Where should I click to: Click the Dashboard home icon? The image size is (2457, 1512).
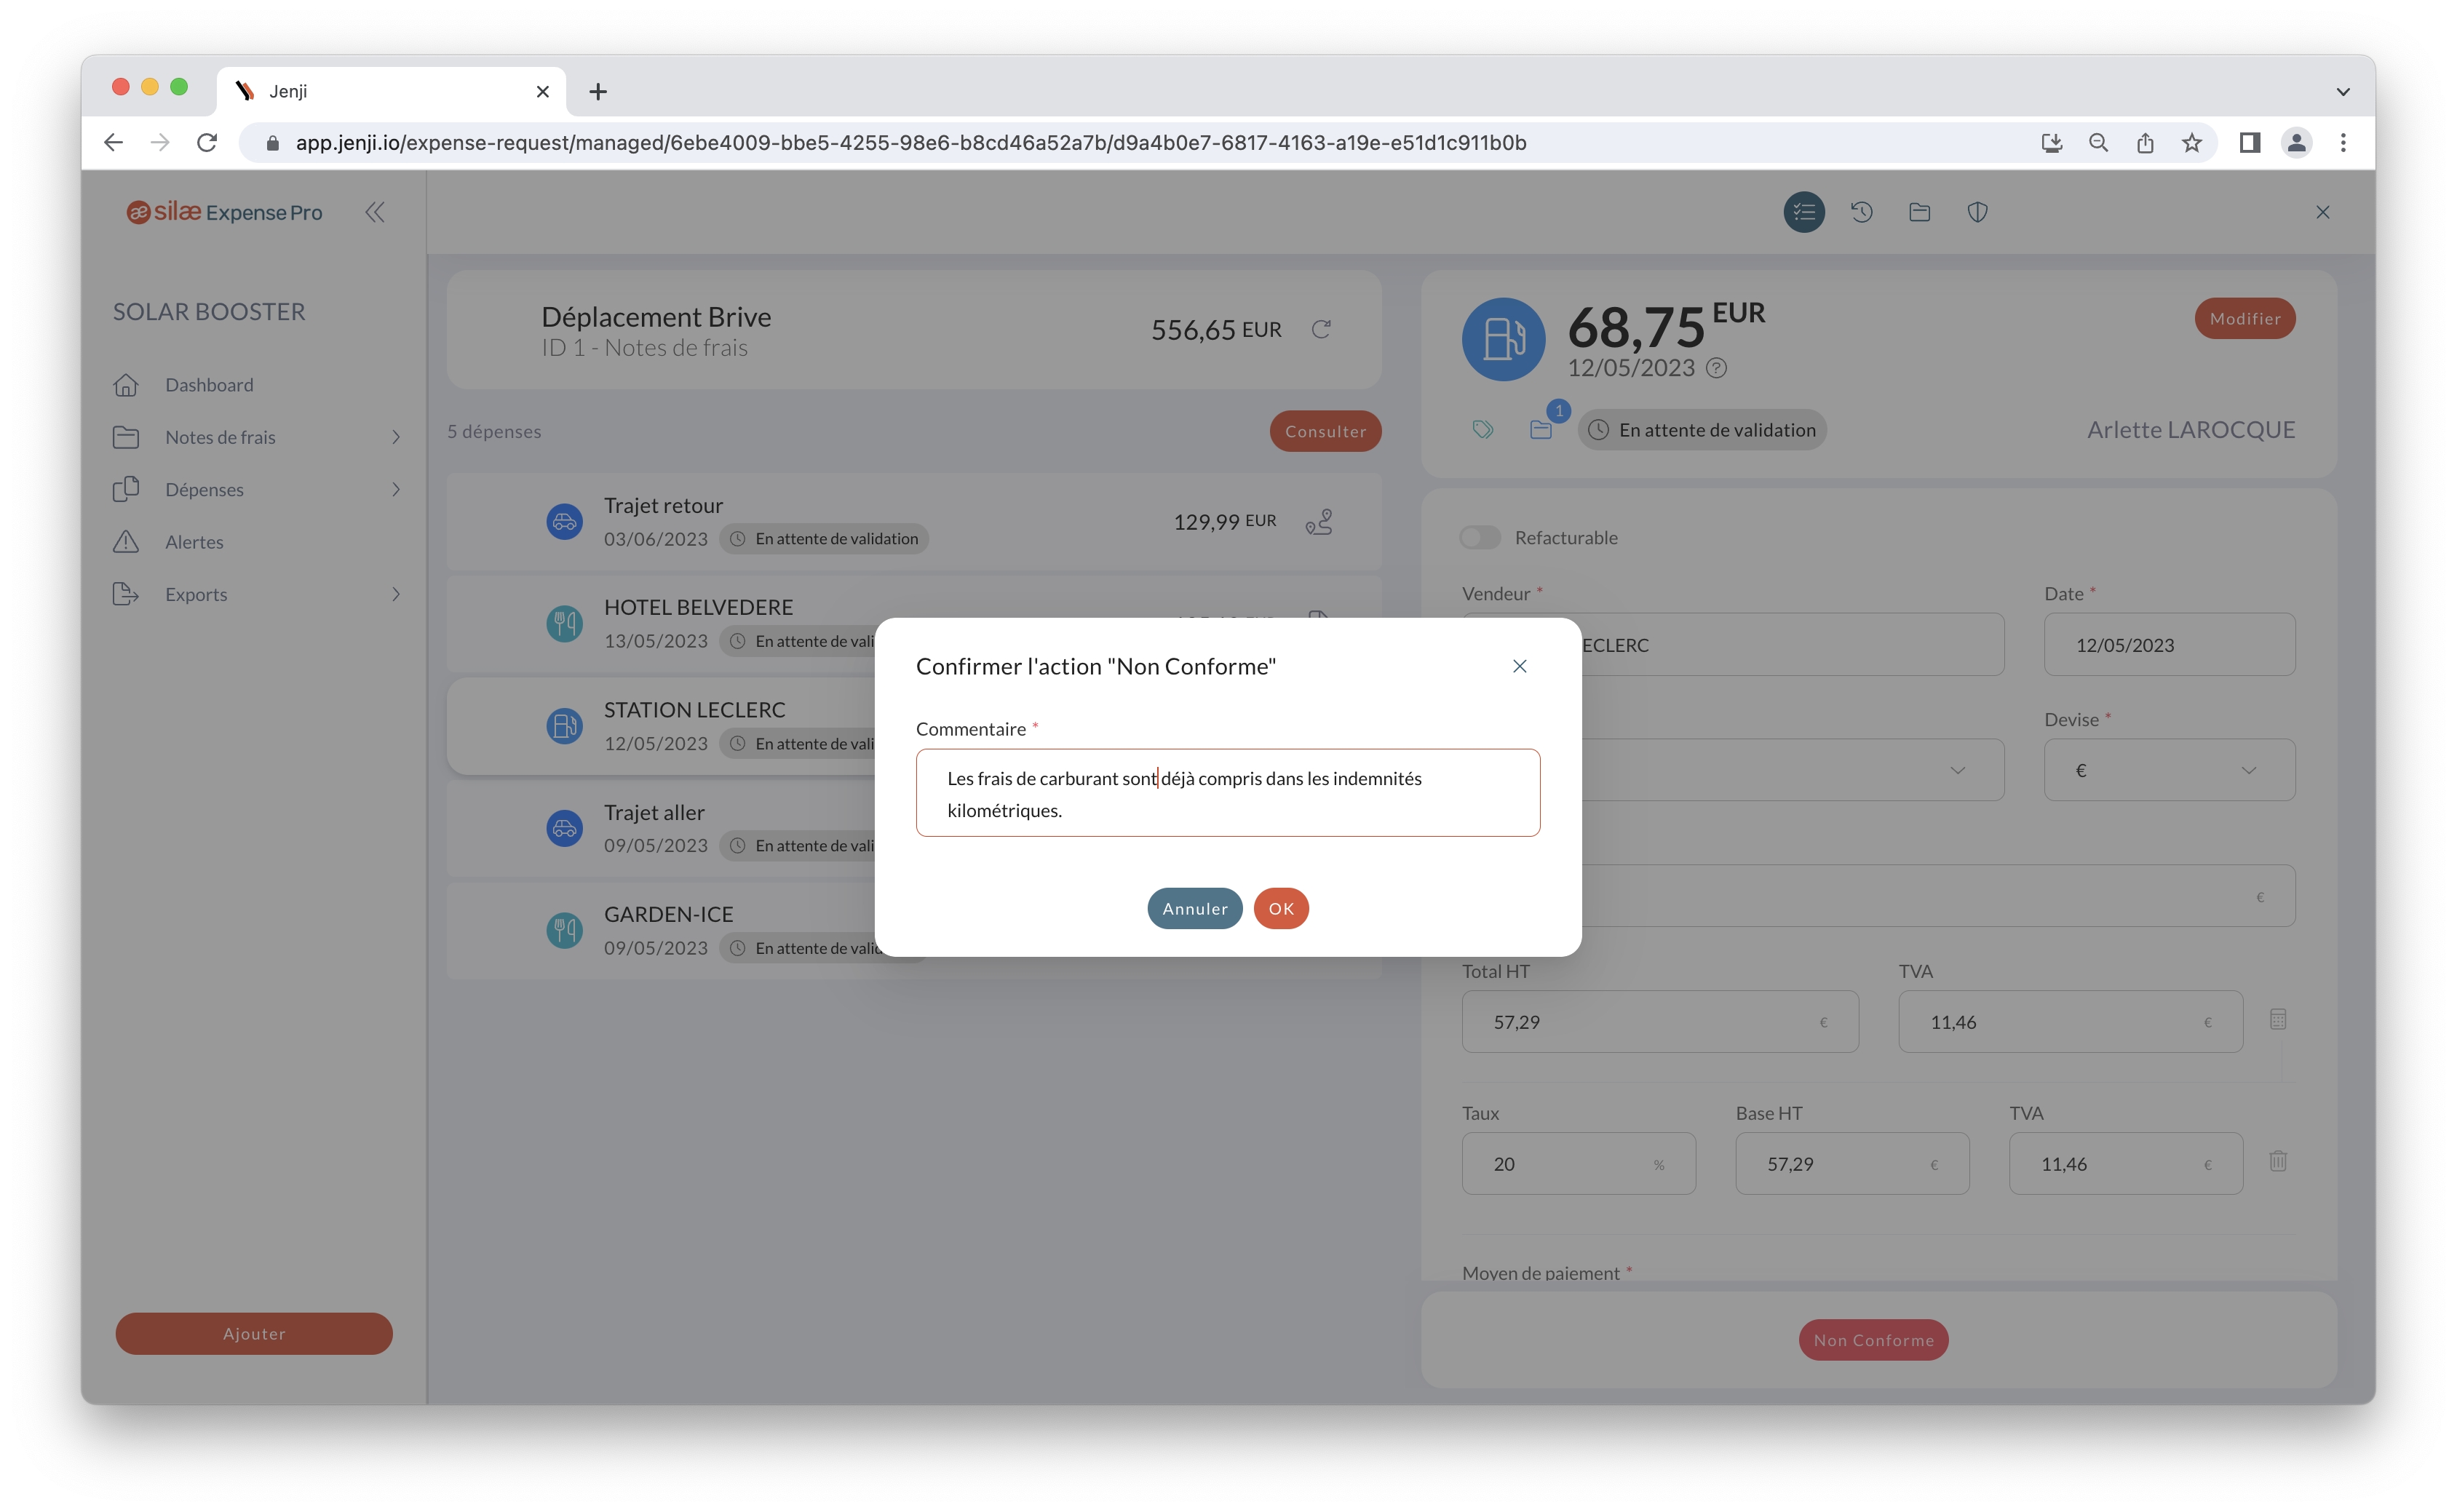pos(126,385)
